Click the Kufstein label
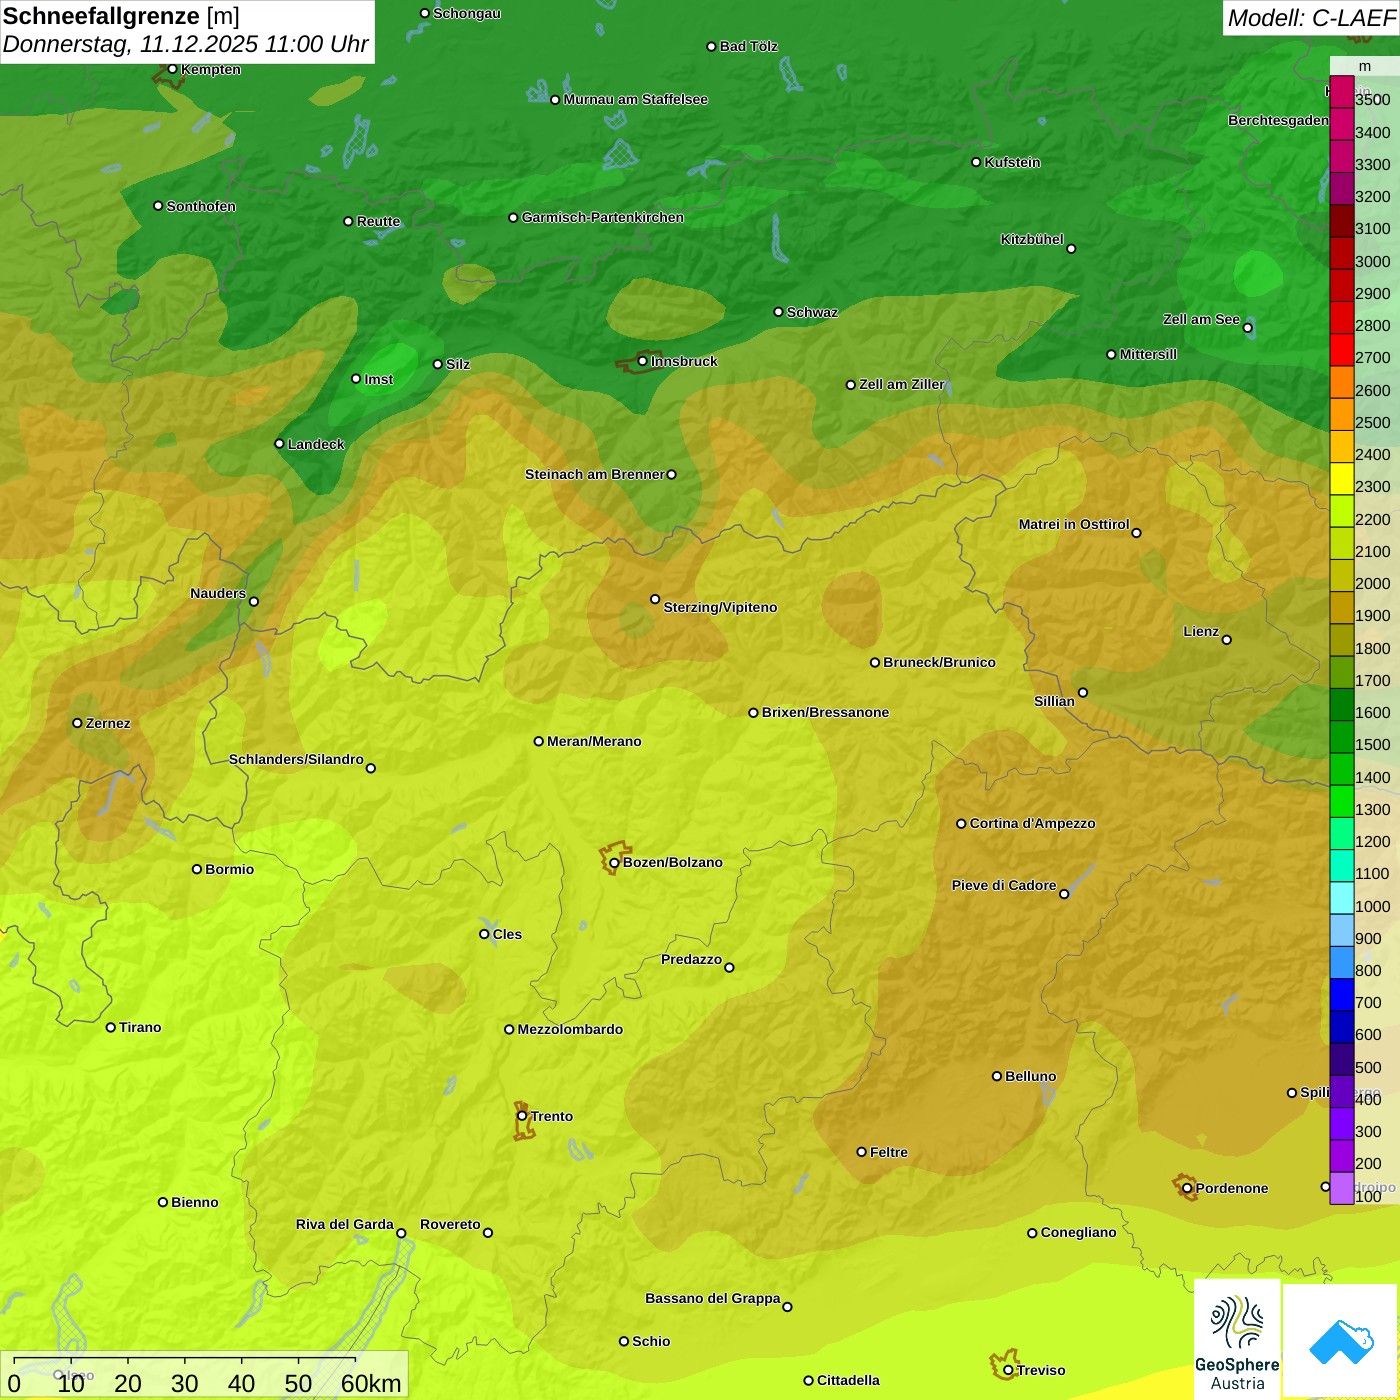Screen dimensions: 1400x1400 1012,162
